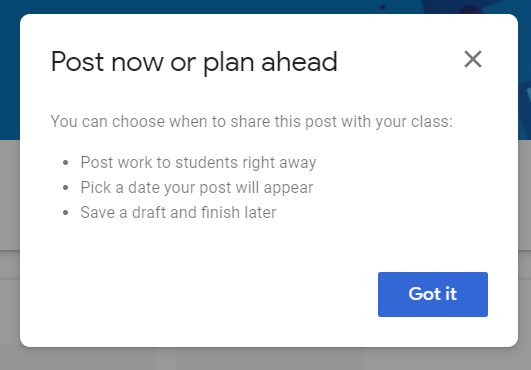
Task: Confirm the tip with Got it button
Action: (433, 294)
